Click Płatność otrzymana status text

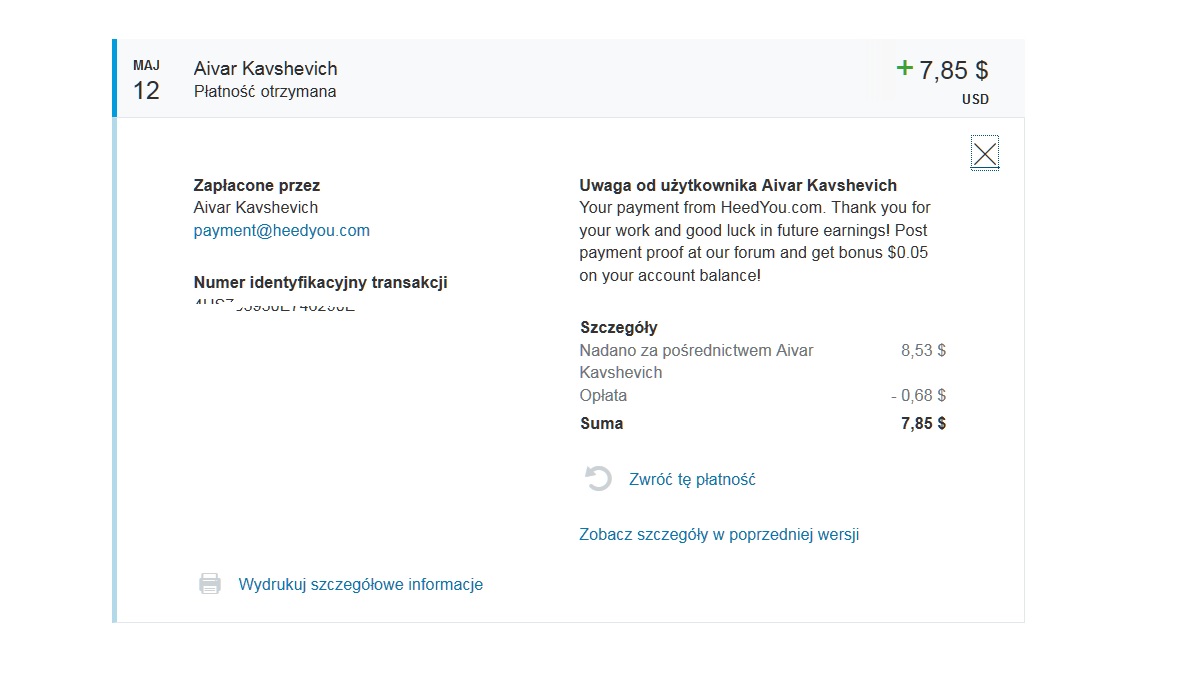265,91
